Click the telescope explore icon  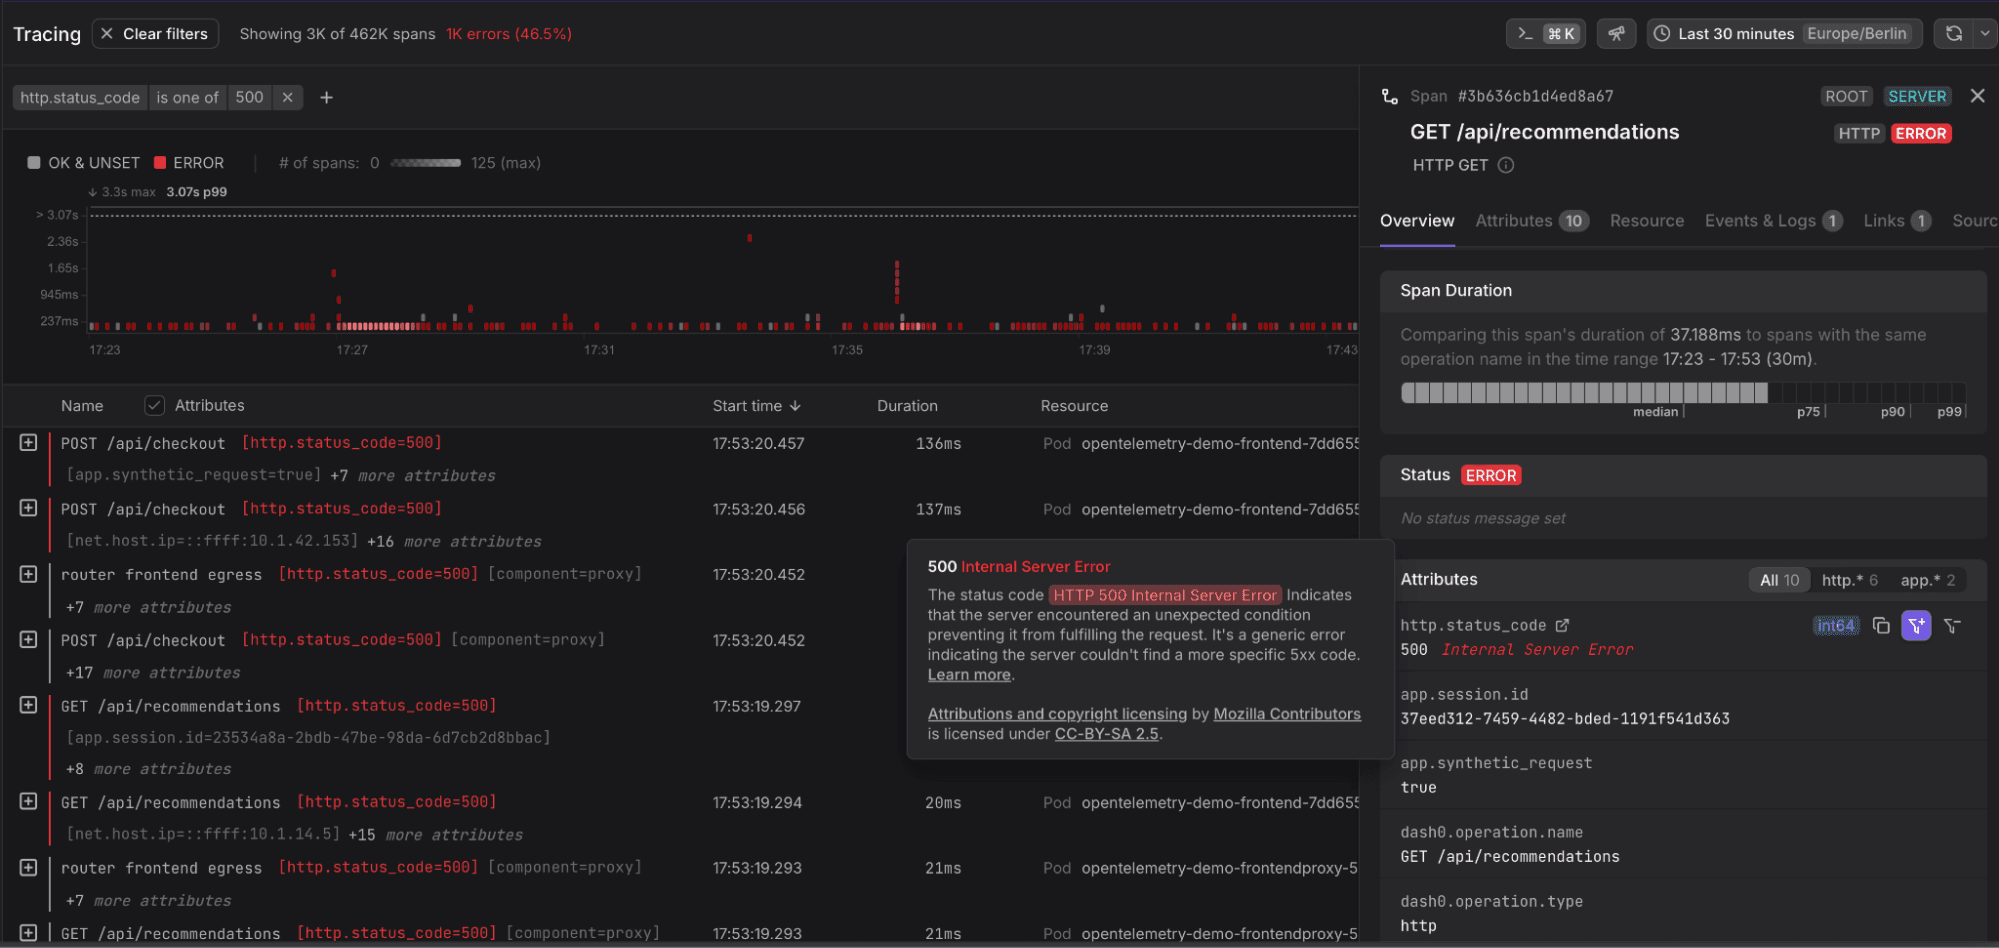[x=1616, y=34]
